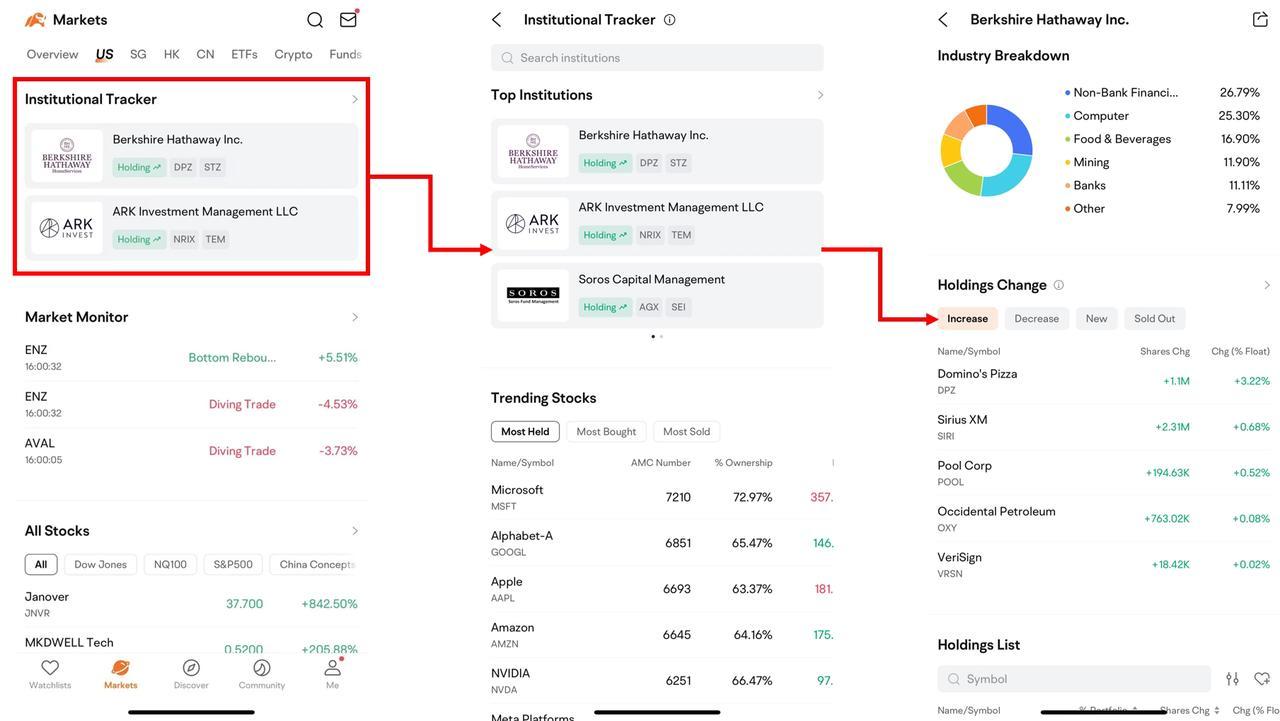Select the New holdings change filter
Viewport: 1280px width, 721px height.
pyautogui.click(x=1096, y=318)
